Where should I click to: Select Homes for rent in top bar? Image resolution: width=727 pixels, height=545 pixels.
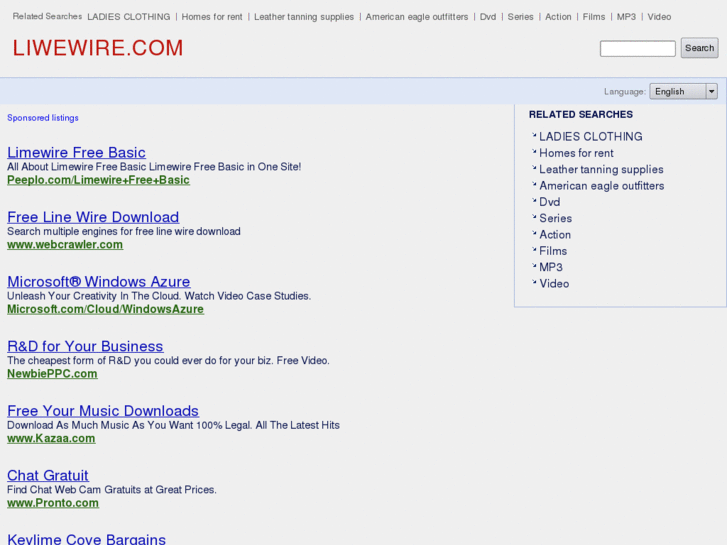coord(212,17)
